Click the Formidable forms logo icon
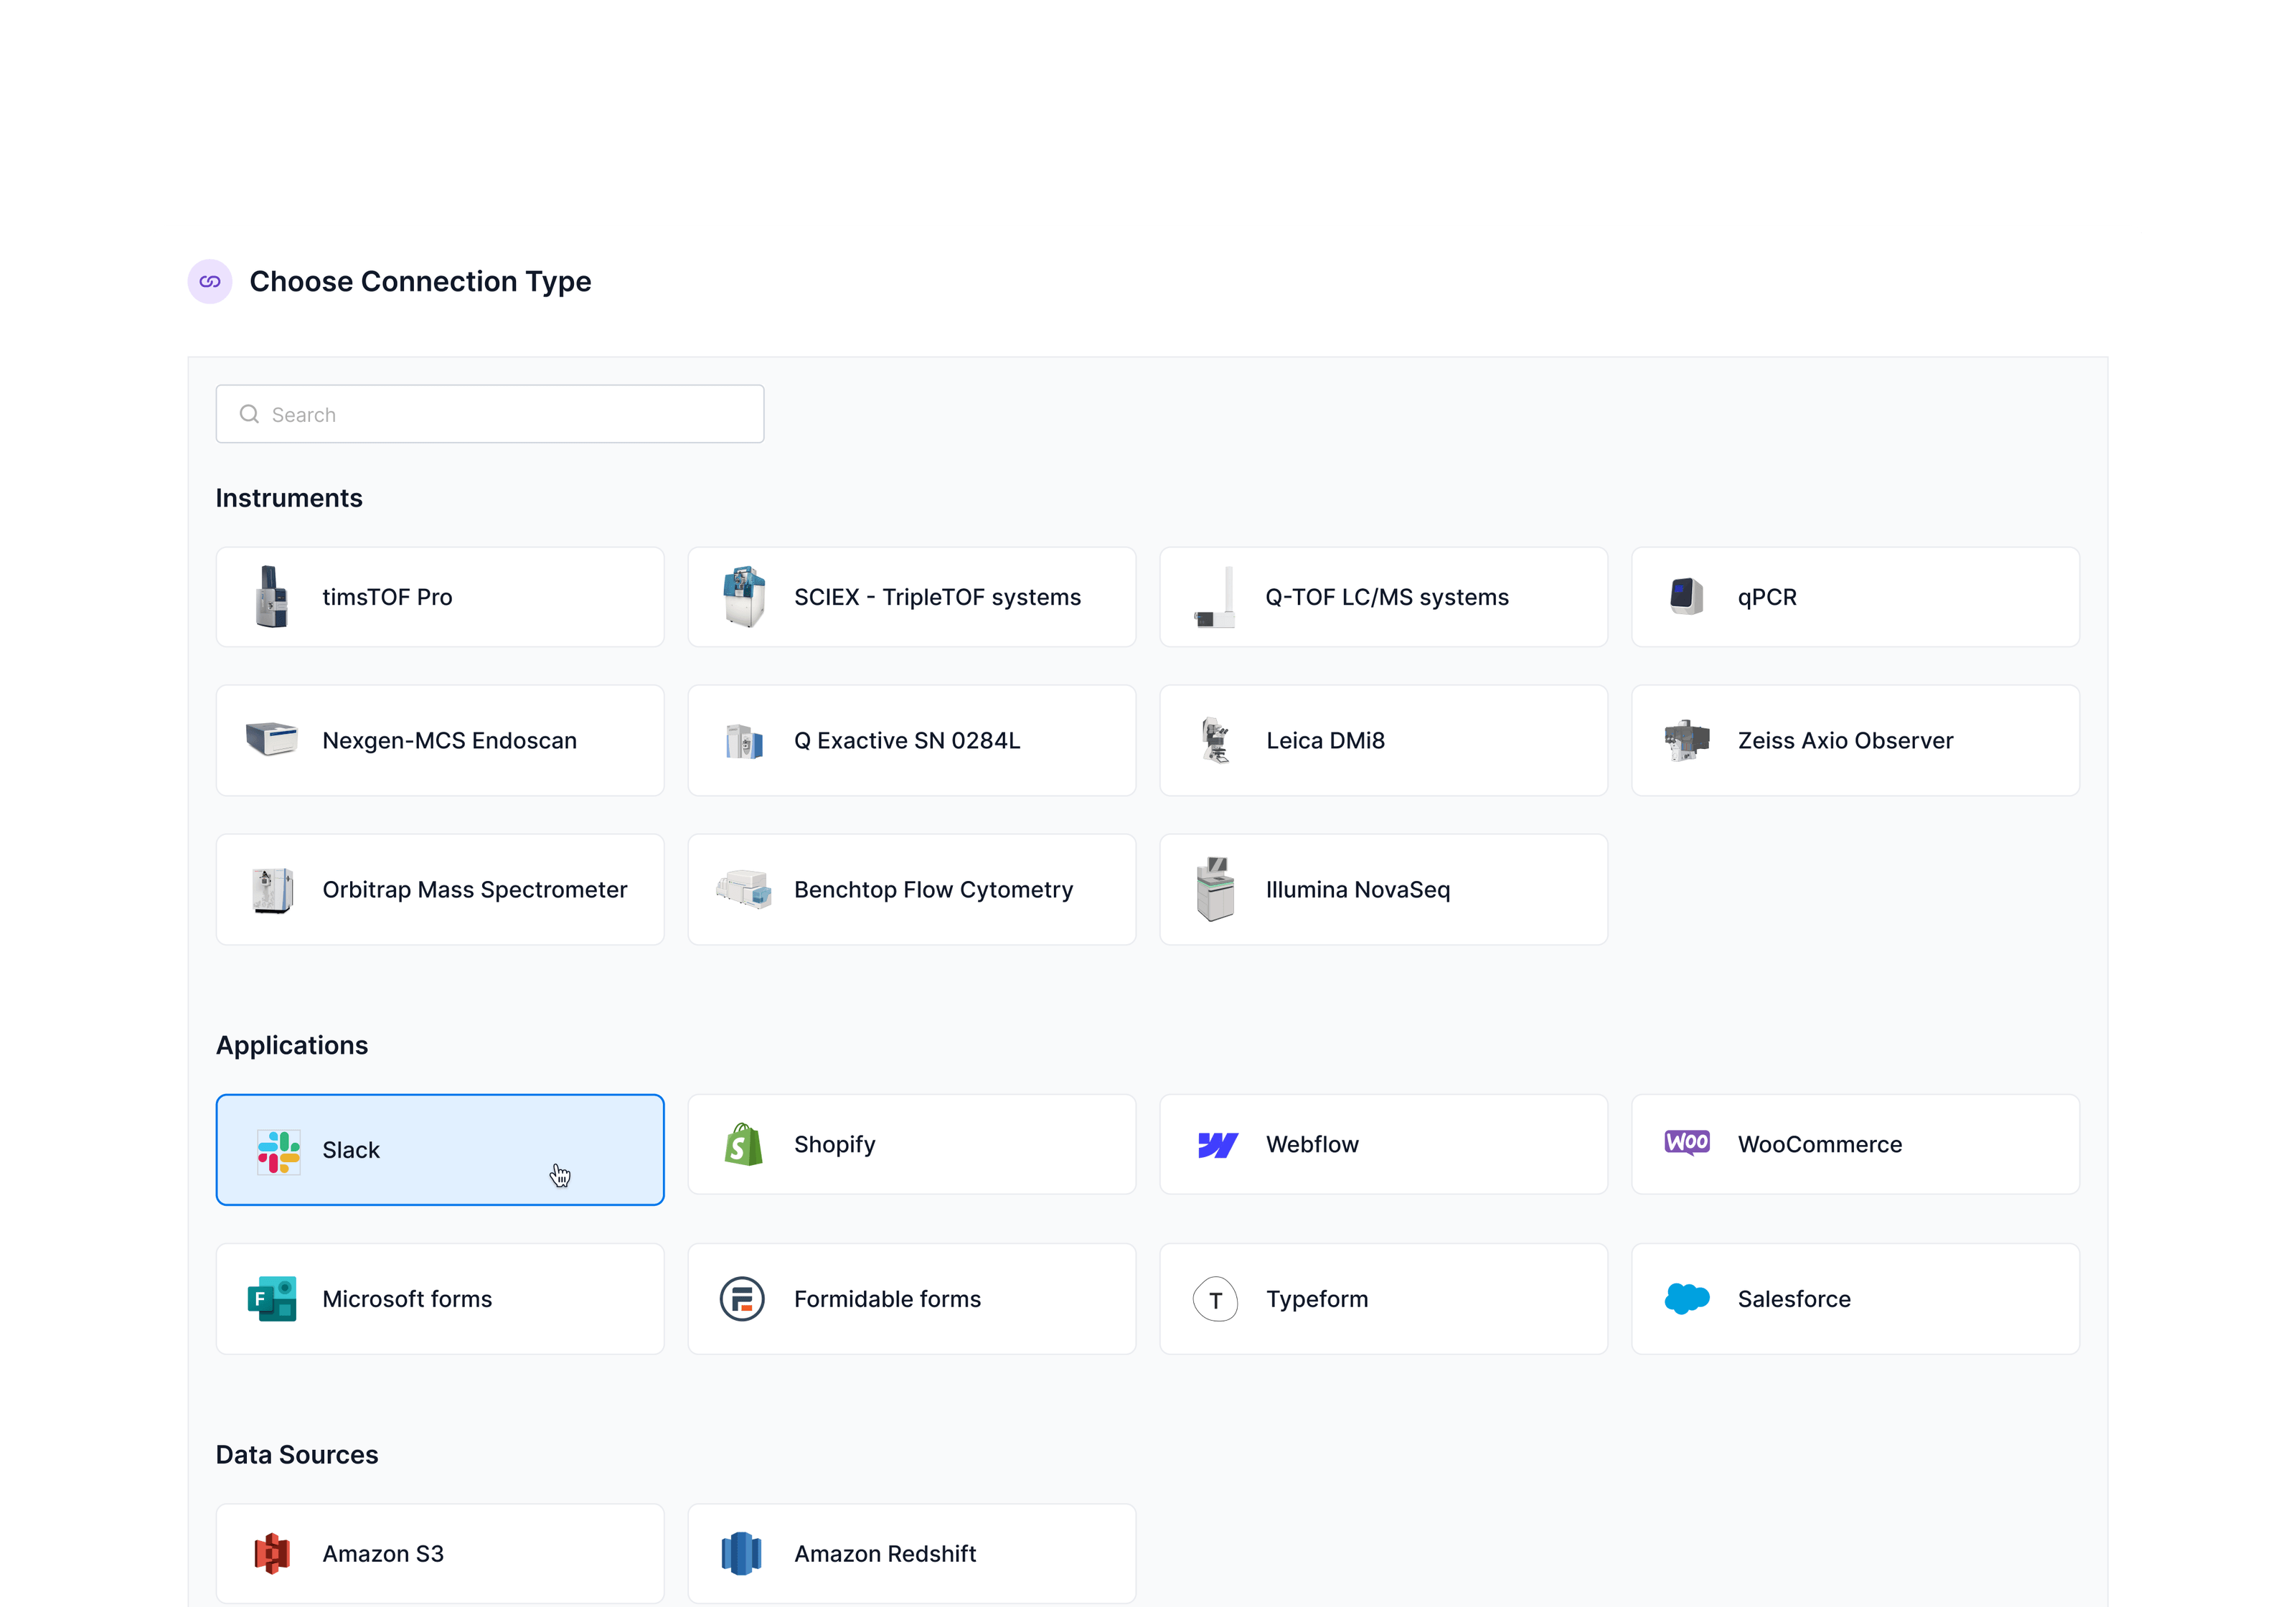Image resolution: width=2296 pixels, height=1607 pixels. click(742, 1299)
